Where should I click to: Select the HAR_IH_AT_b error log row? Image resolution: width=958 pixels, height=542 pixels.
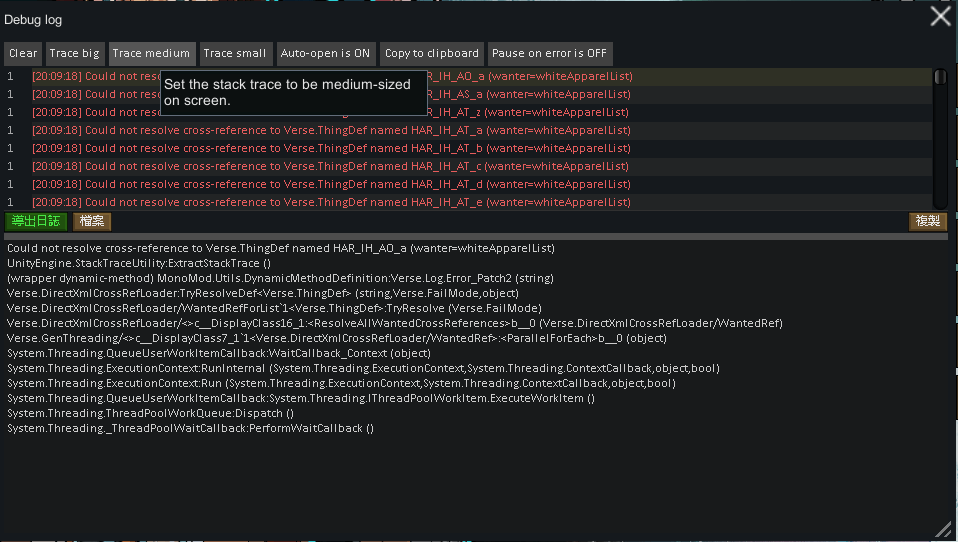click(x=330, y=148)
